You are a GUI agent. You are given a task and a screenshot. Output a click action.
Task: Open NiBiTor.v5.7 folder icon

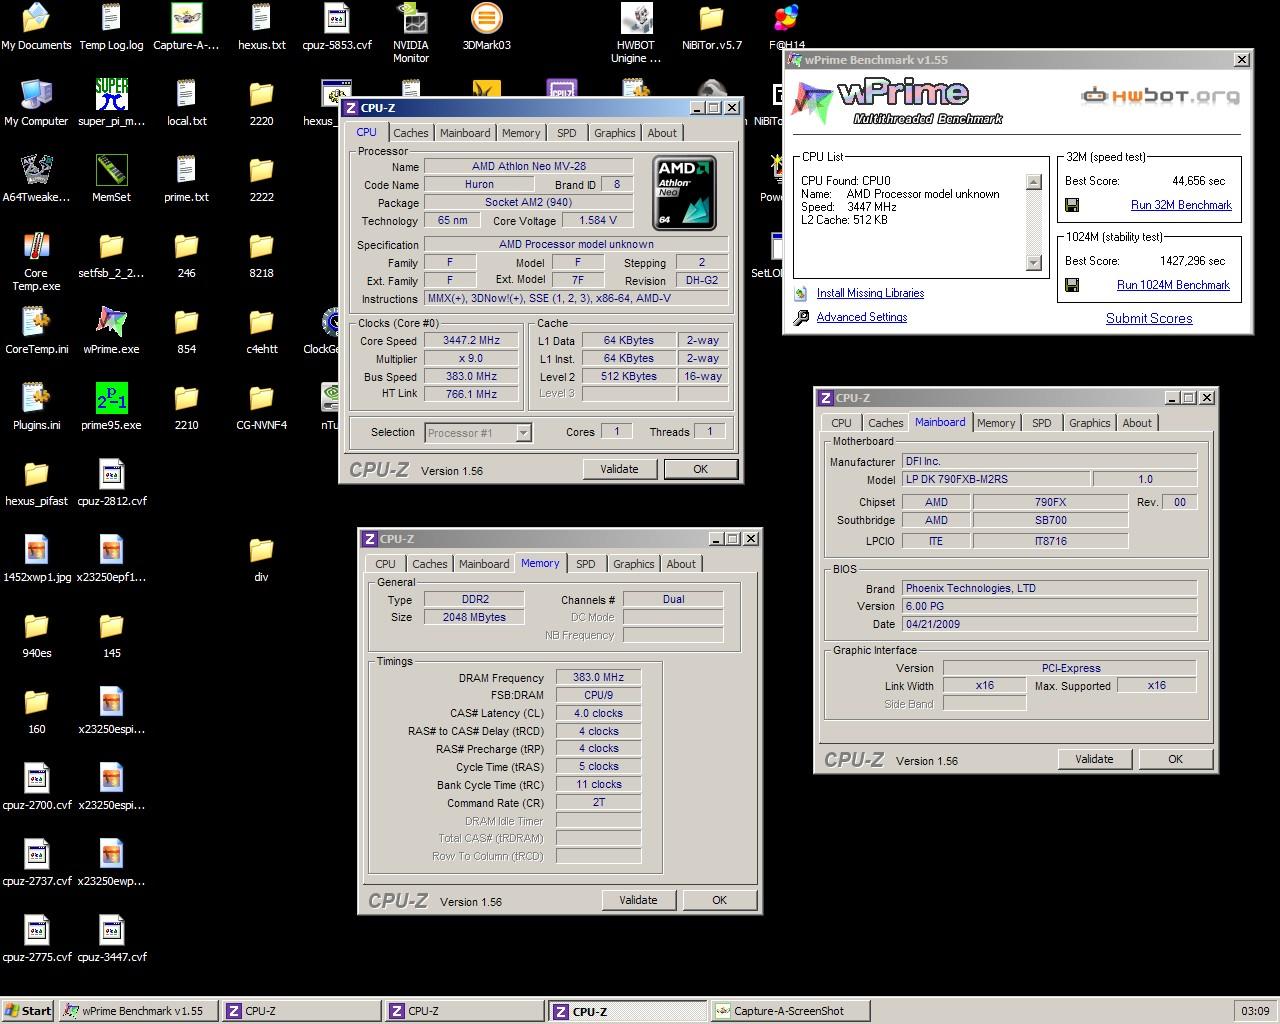coord(711,27)
